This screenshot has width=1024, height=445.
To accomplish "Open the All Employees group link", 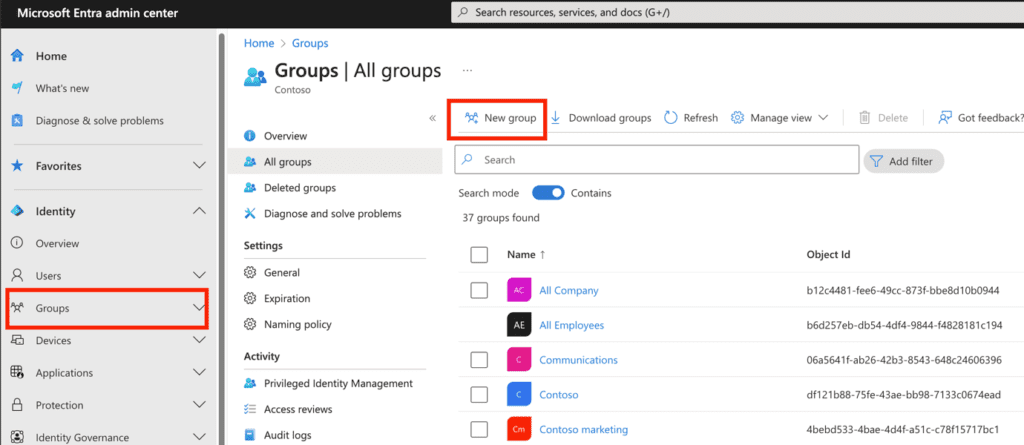I will point(571,325).
